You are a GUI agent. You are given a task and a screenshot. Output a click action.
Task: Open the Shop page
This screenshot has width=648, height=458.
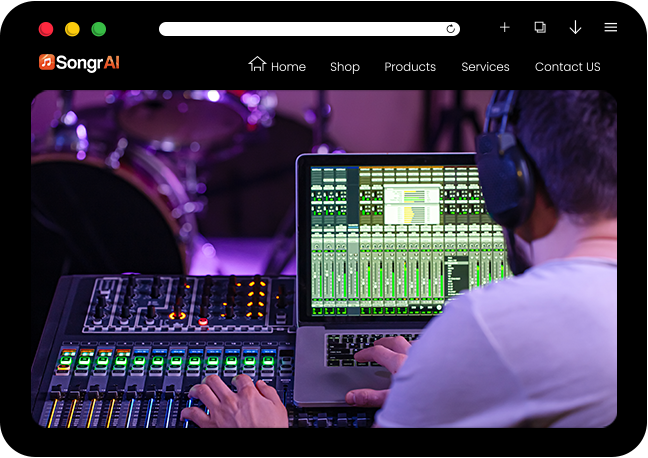coord(344,67)
